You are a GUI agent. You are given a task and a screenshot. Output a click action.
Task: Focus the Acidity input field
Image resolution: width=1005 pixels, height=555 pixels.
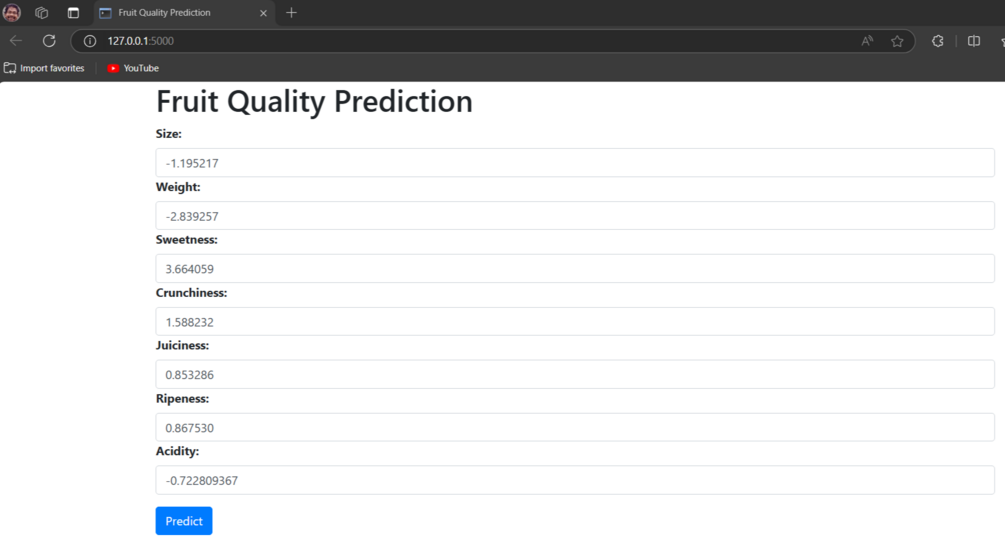click(x=575, y=480)
